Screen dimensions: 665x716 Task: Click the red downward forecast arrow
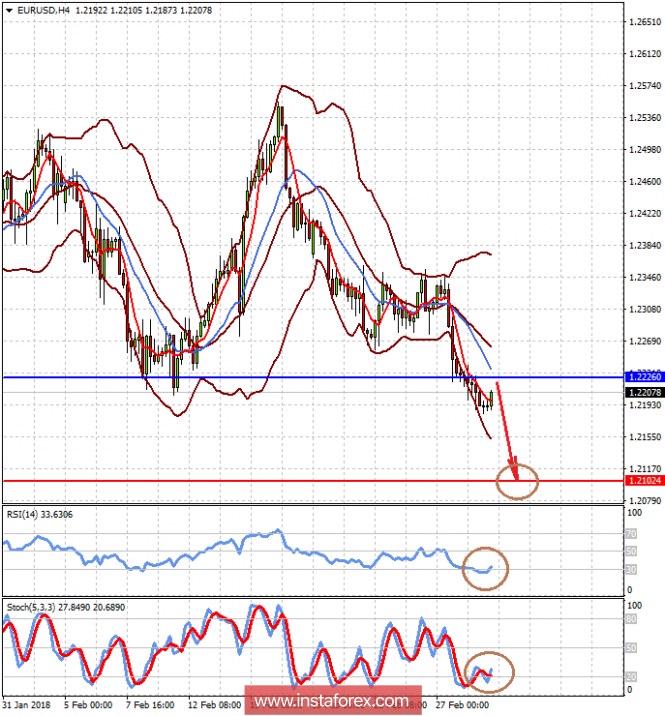[x=507, y=431]
